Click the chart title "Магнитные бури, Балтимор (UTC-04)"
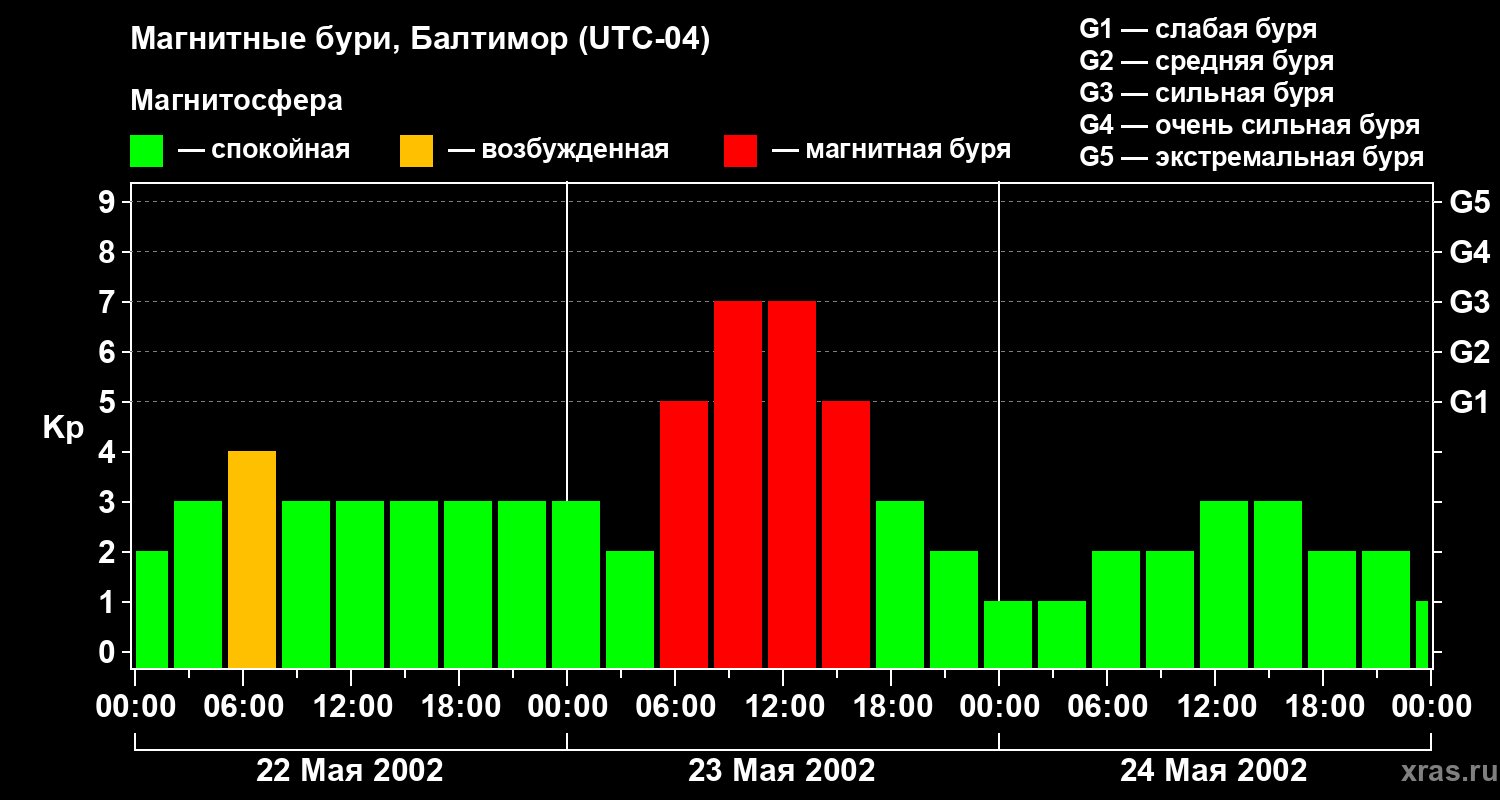The width and height of the screenshot is (1500, 800). coord(420,40)
